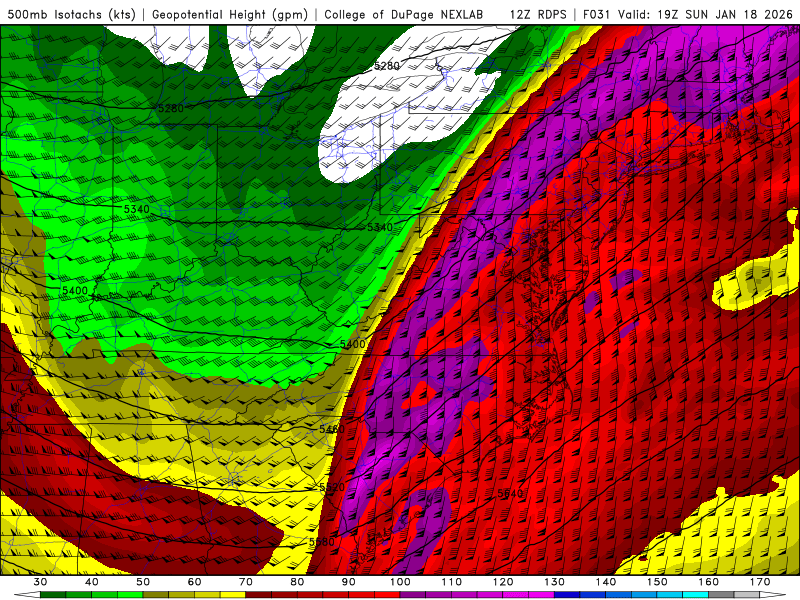
Task: Click the 100 value on the color scale
Action: pyautogui.click(x=401, y=582)
